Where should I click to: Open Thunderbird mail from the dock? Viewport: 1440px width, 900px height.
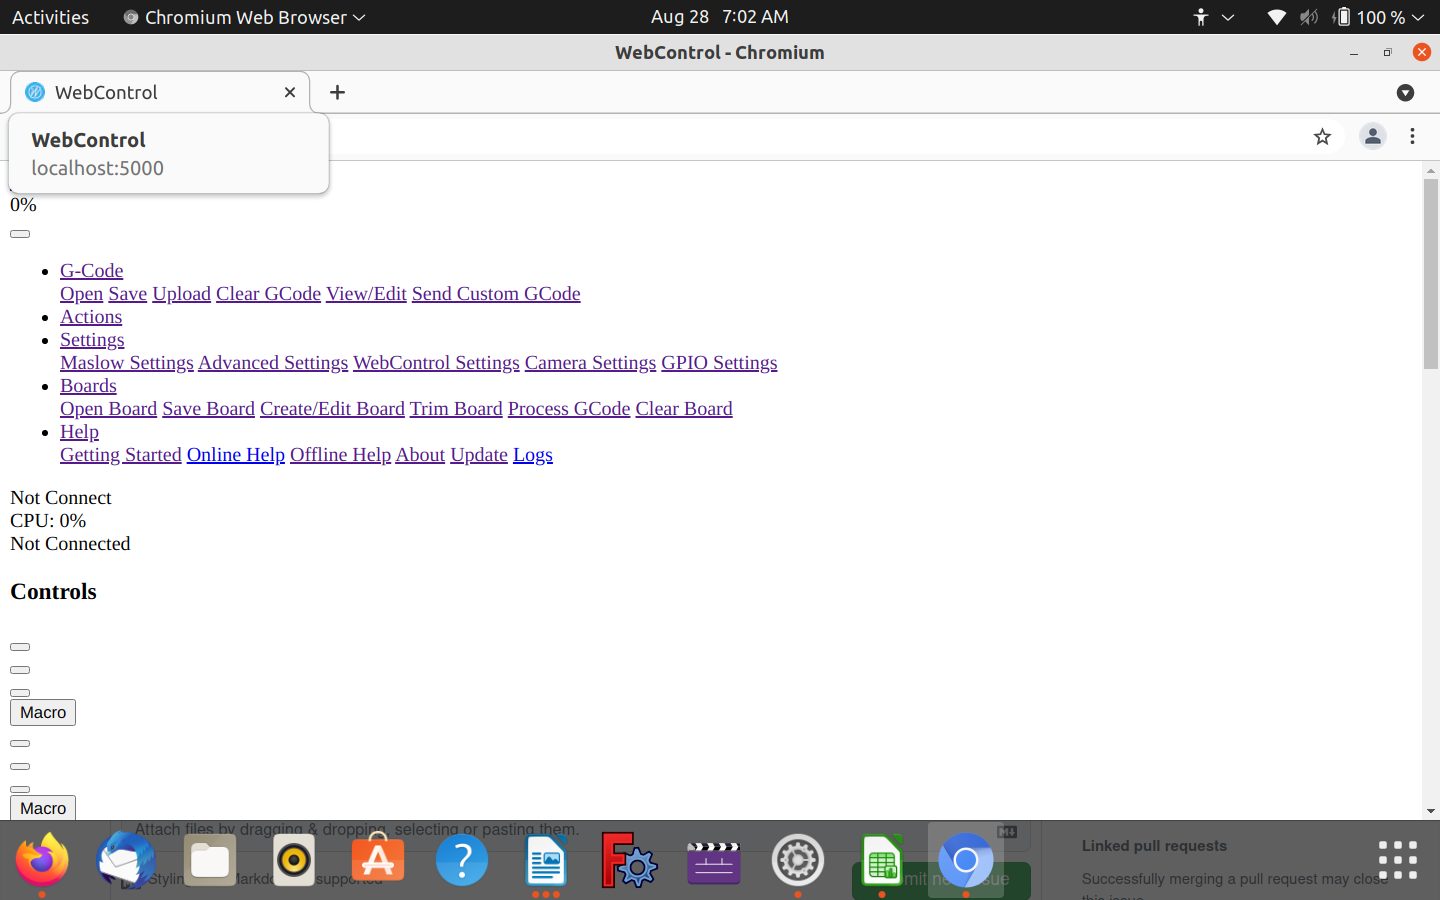[x=125, y=860]
